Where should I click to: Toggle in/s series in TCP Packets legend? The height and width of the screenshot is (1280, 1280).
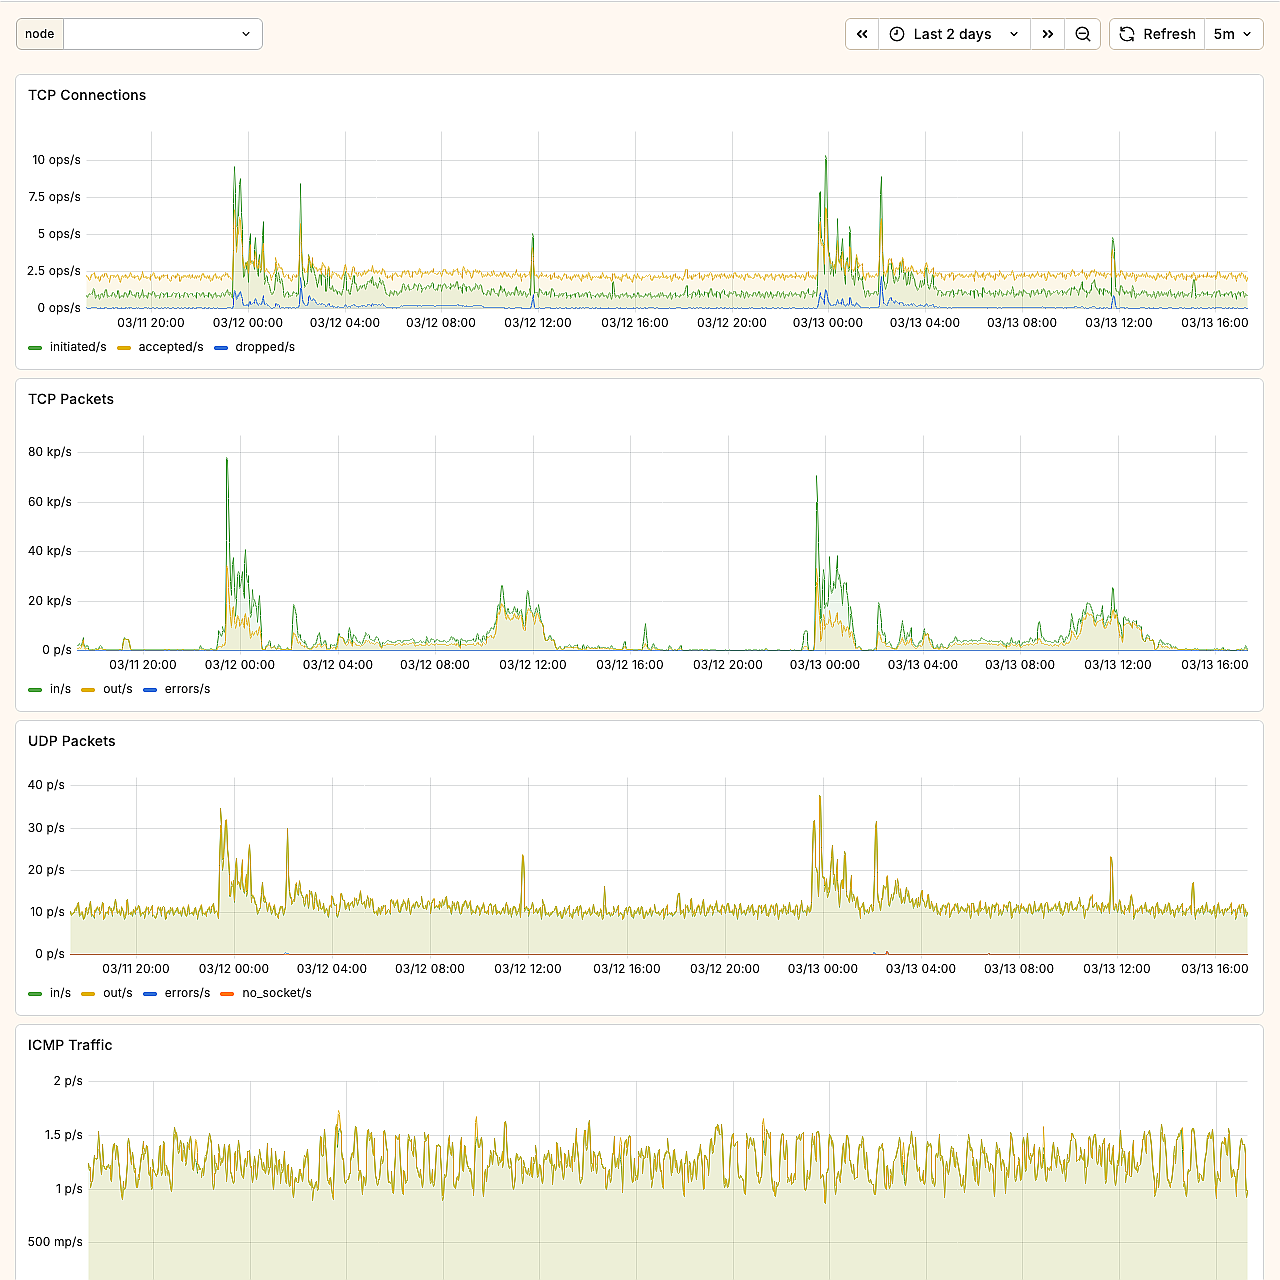point(60,689)
